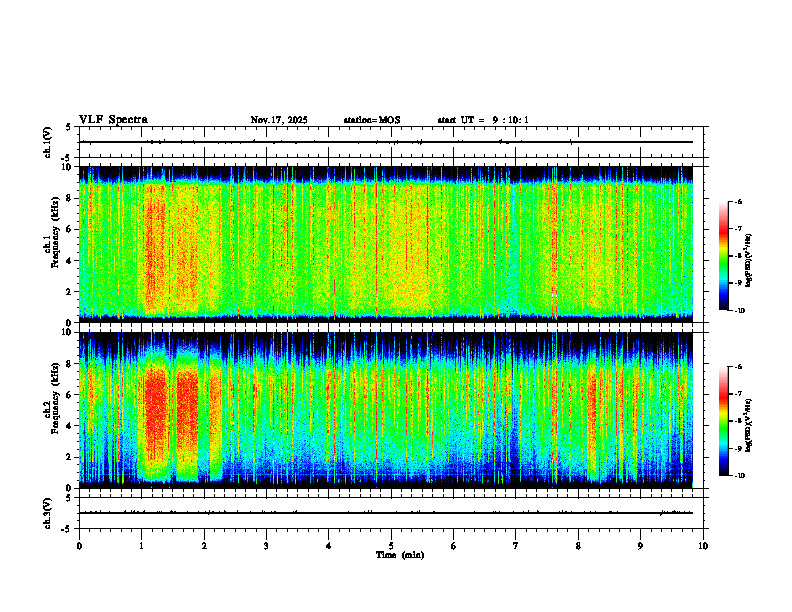Click the "ch.3(V)" waveform axis label

[48, 513]
